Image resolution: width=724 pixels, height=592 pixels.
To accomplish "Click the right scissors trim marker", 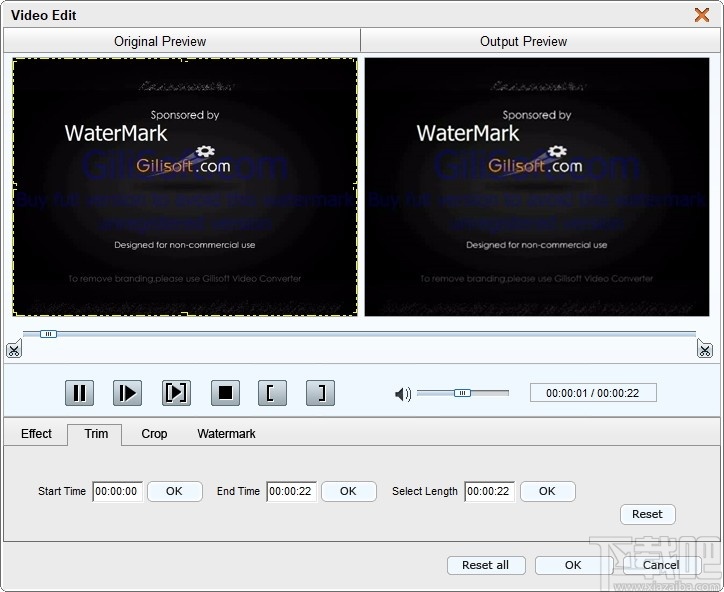I will (705, 349).
